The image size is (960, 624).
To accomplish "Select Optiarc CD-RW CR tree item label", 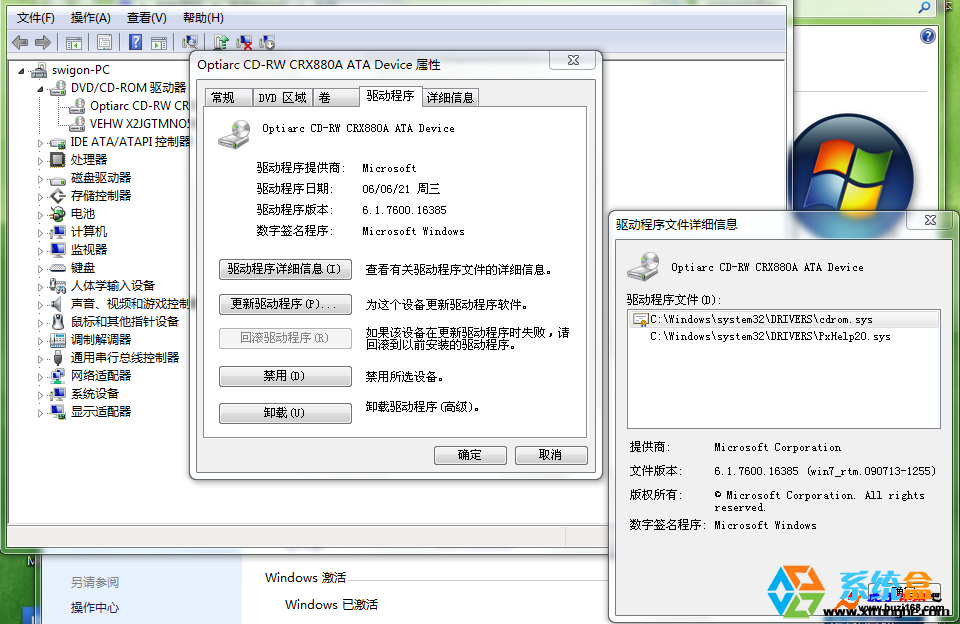I will pyautogui.click(x=140, y=106).
